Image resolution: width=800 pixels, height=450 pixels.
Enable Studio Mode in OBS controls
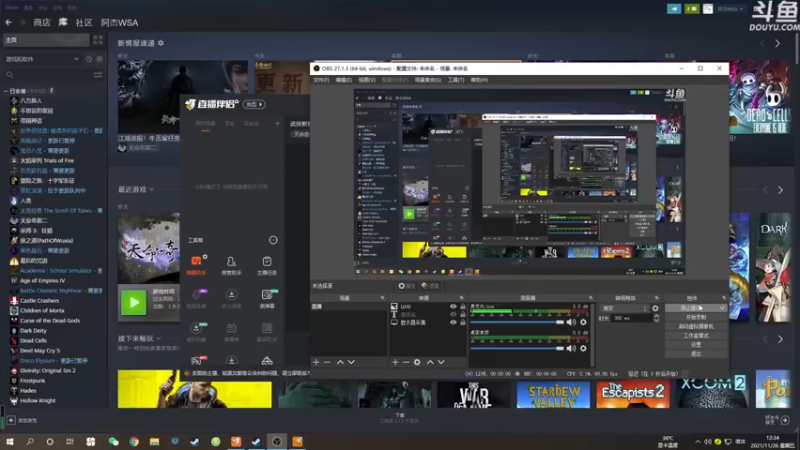pyautogui.click(x=696, y=336)
